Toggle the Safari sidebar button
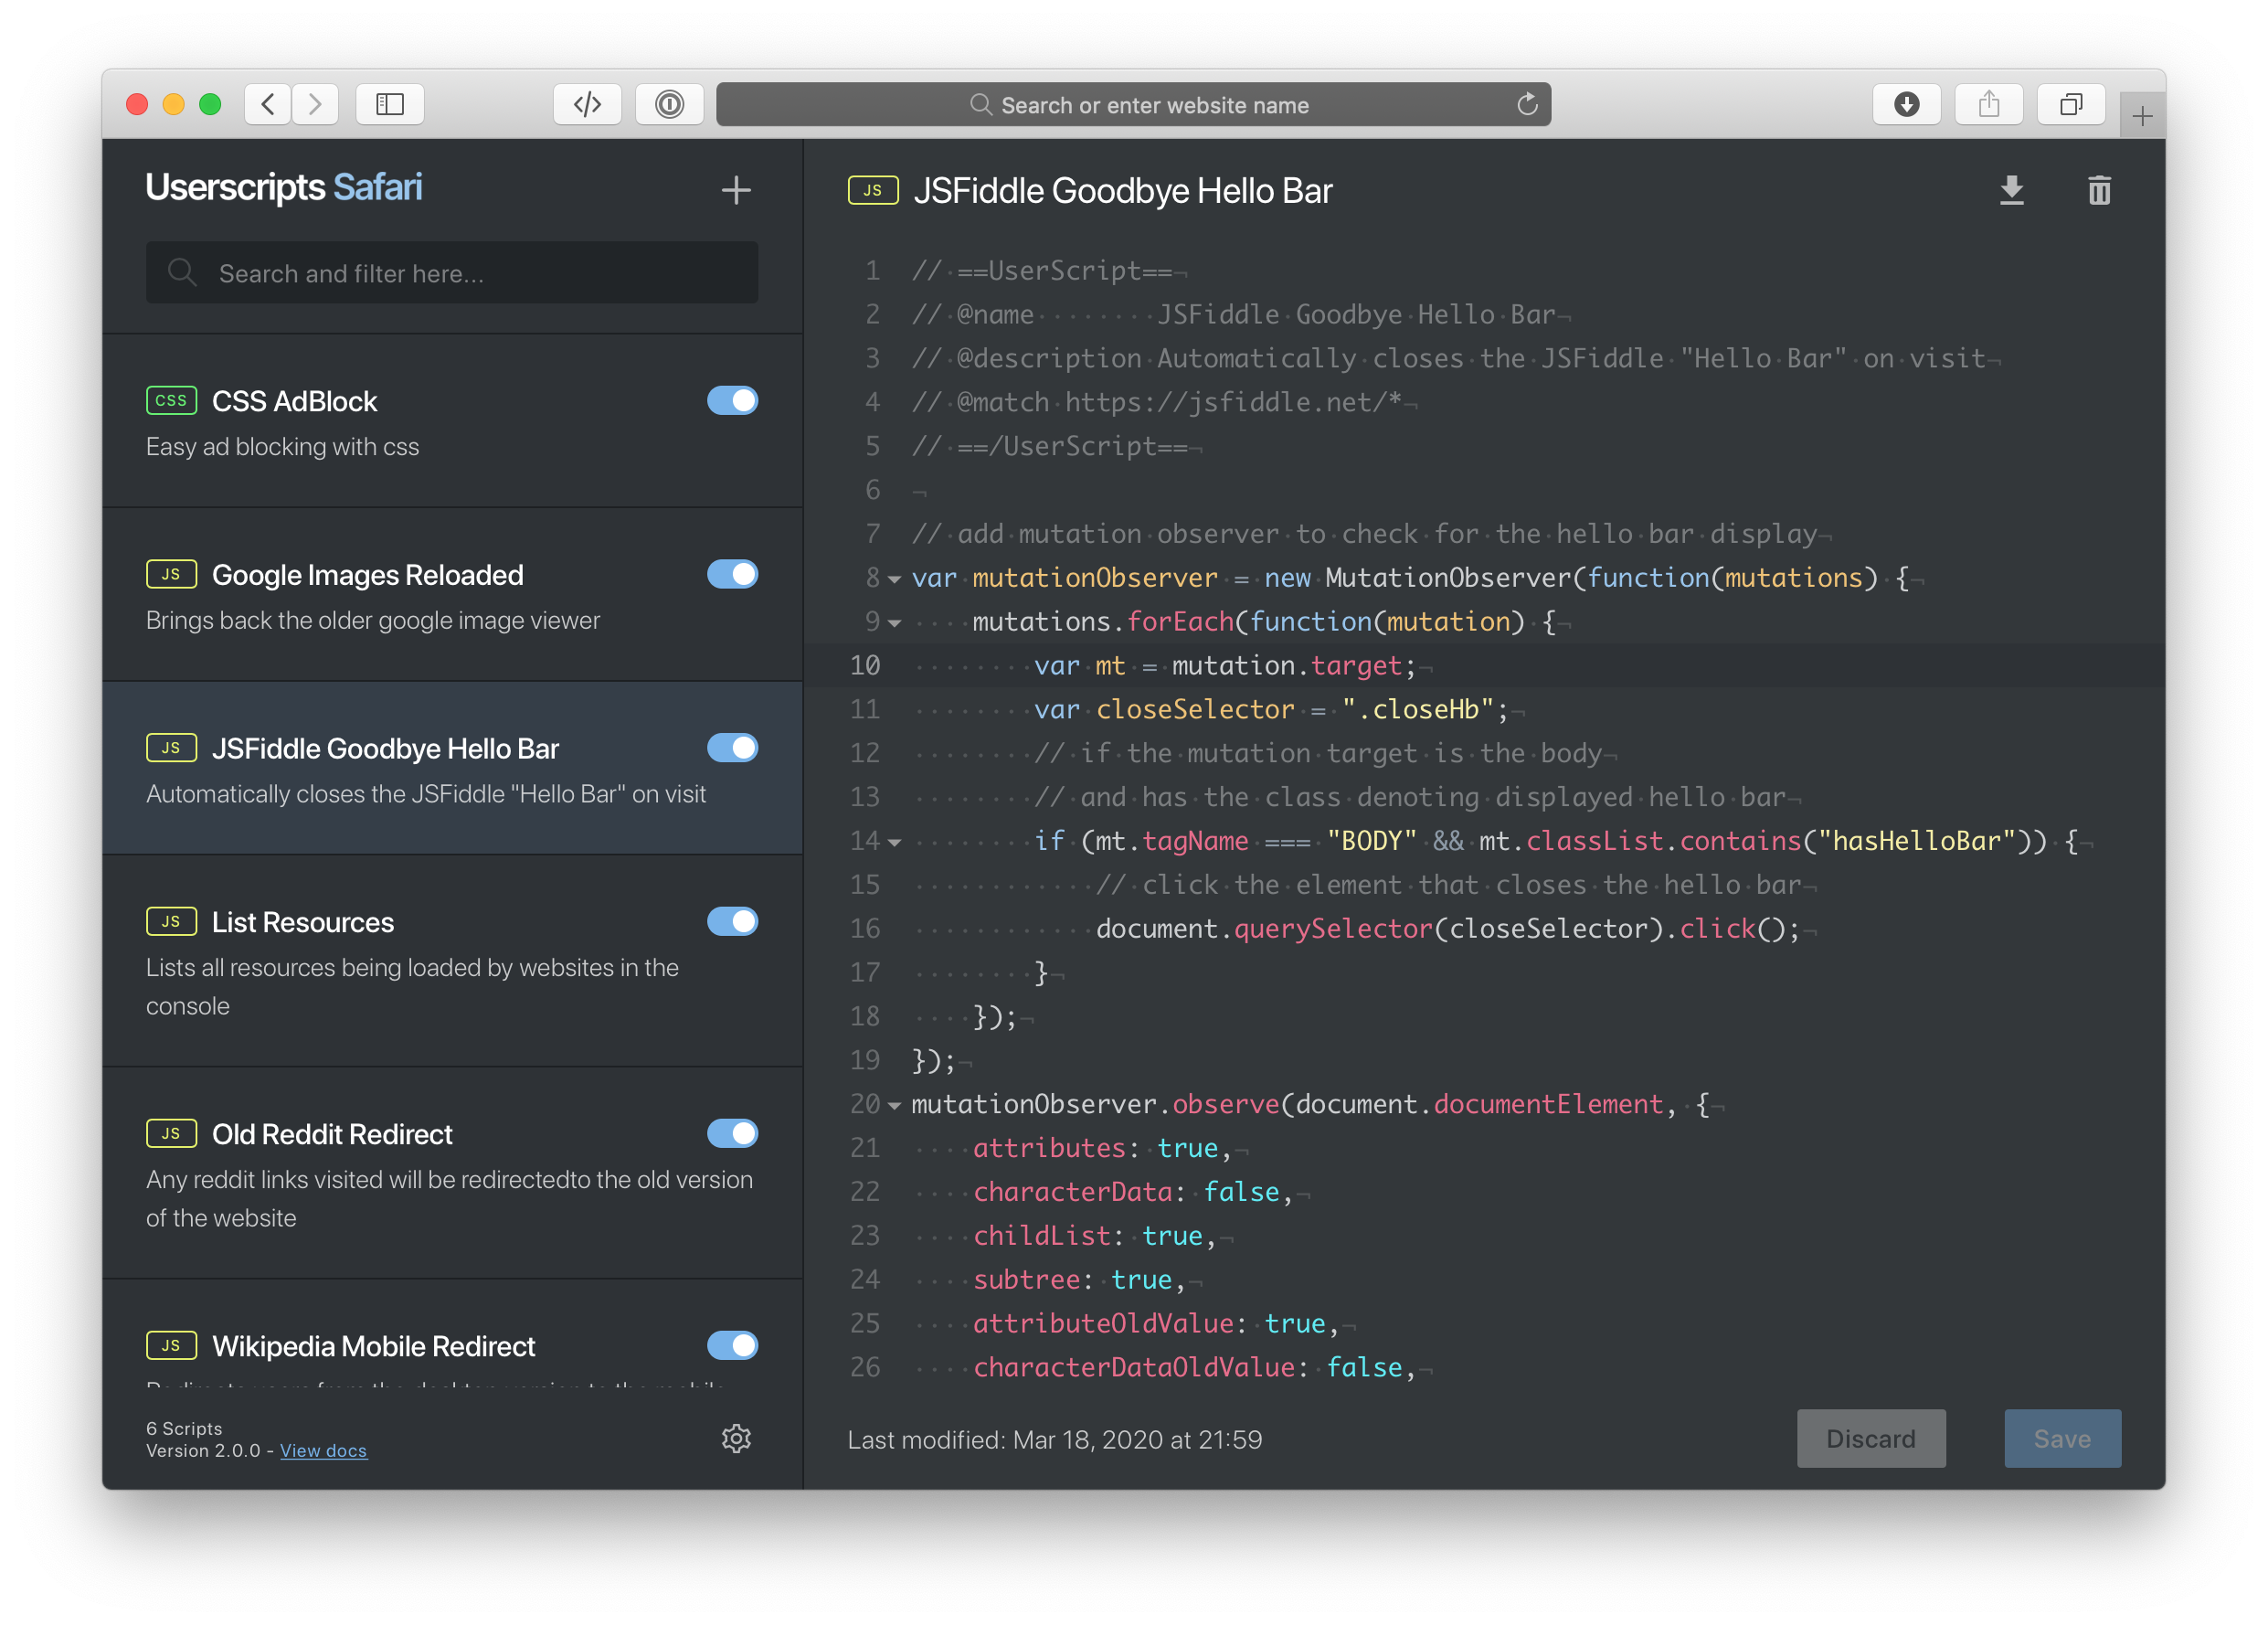The width and height of the screenshot is (2268, 1625). pos(390,104)
